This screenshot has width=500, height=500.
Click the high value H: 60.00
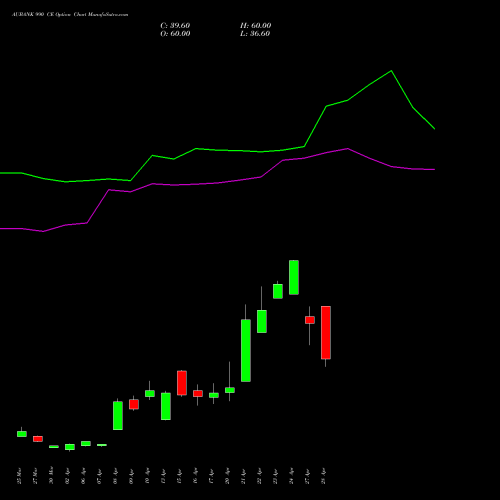(x=256, y=26)
